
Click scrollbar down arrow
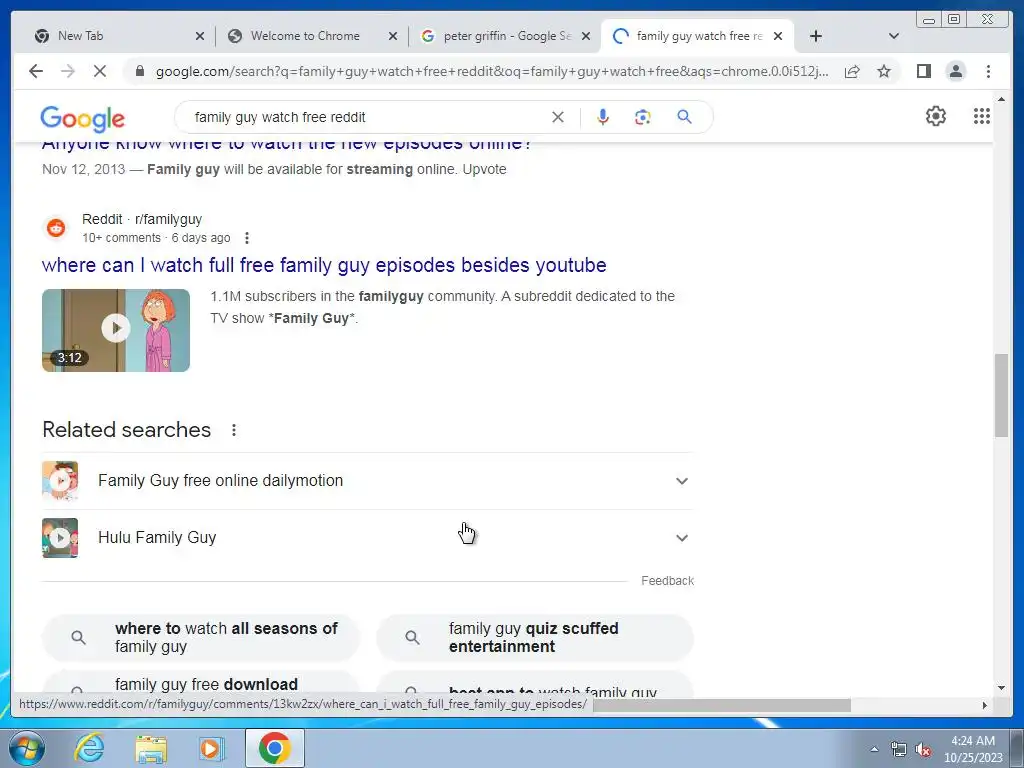(x=1001, y=688)
